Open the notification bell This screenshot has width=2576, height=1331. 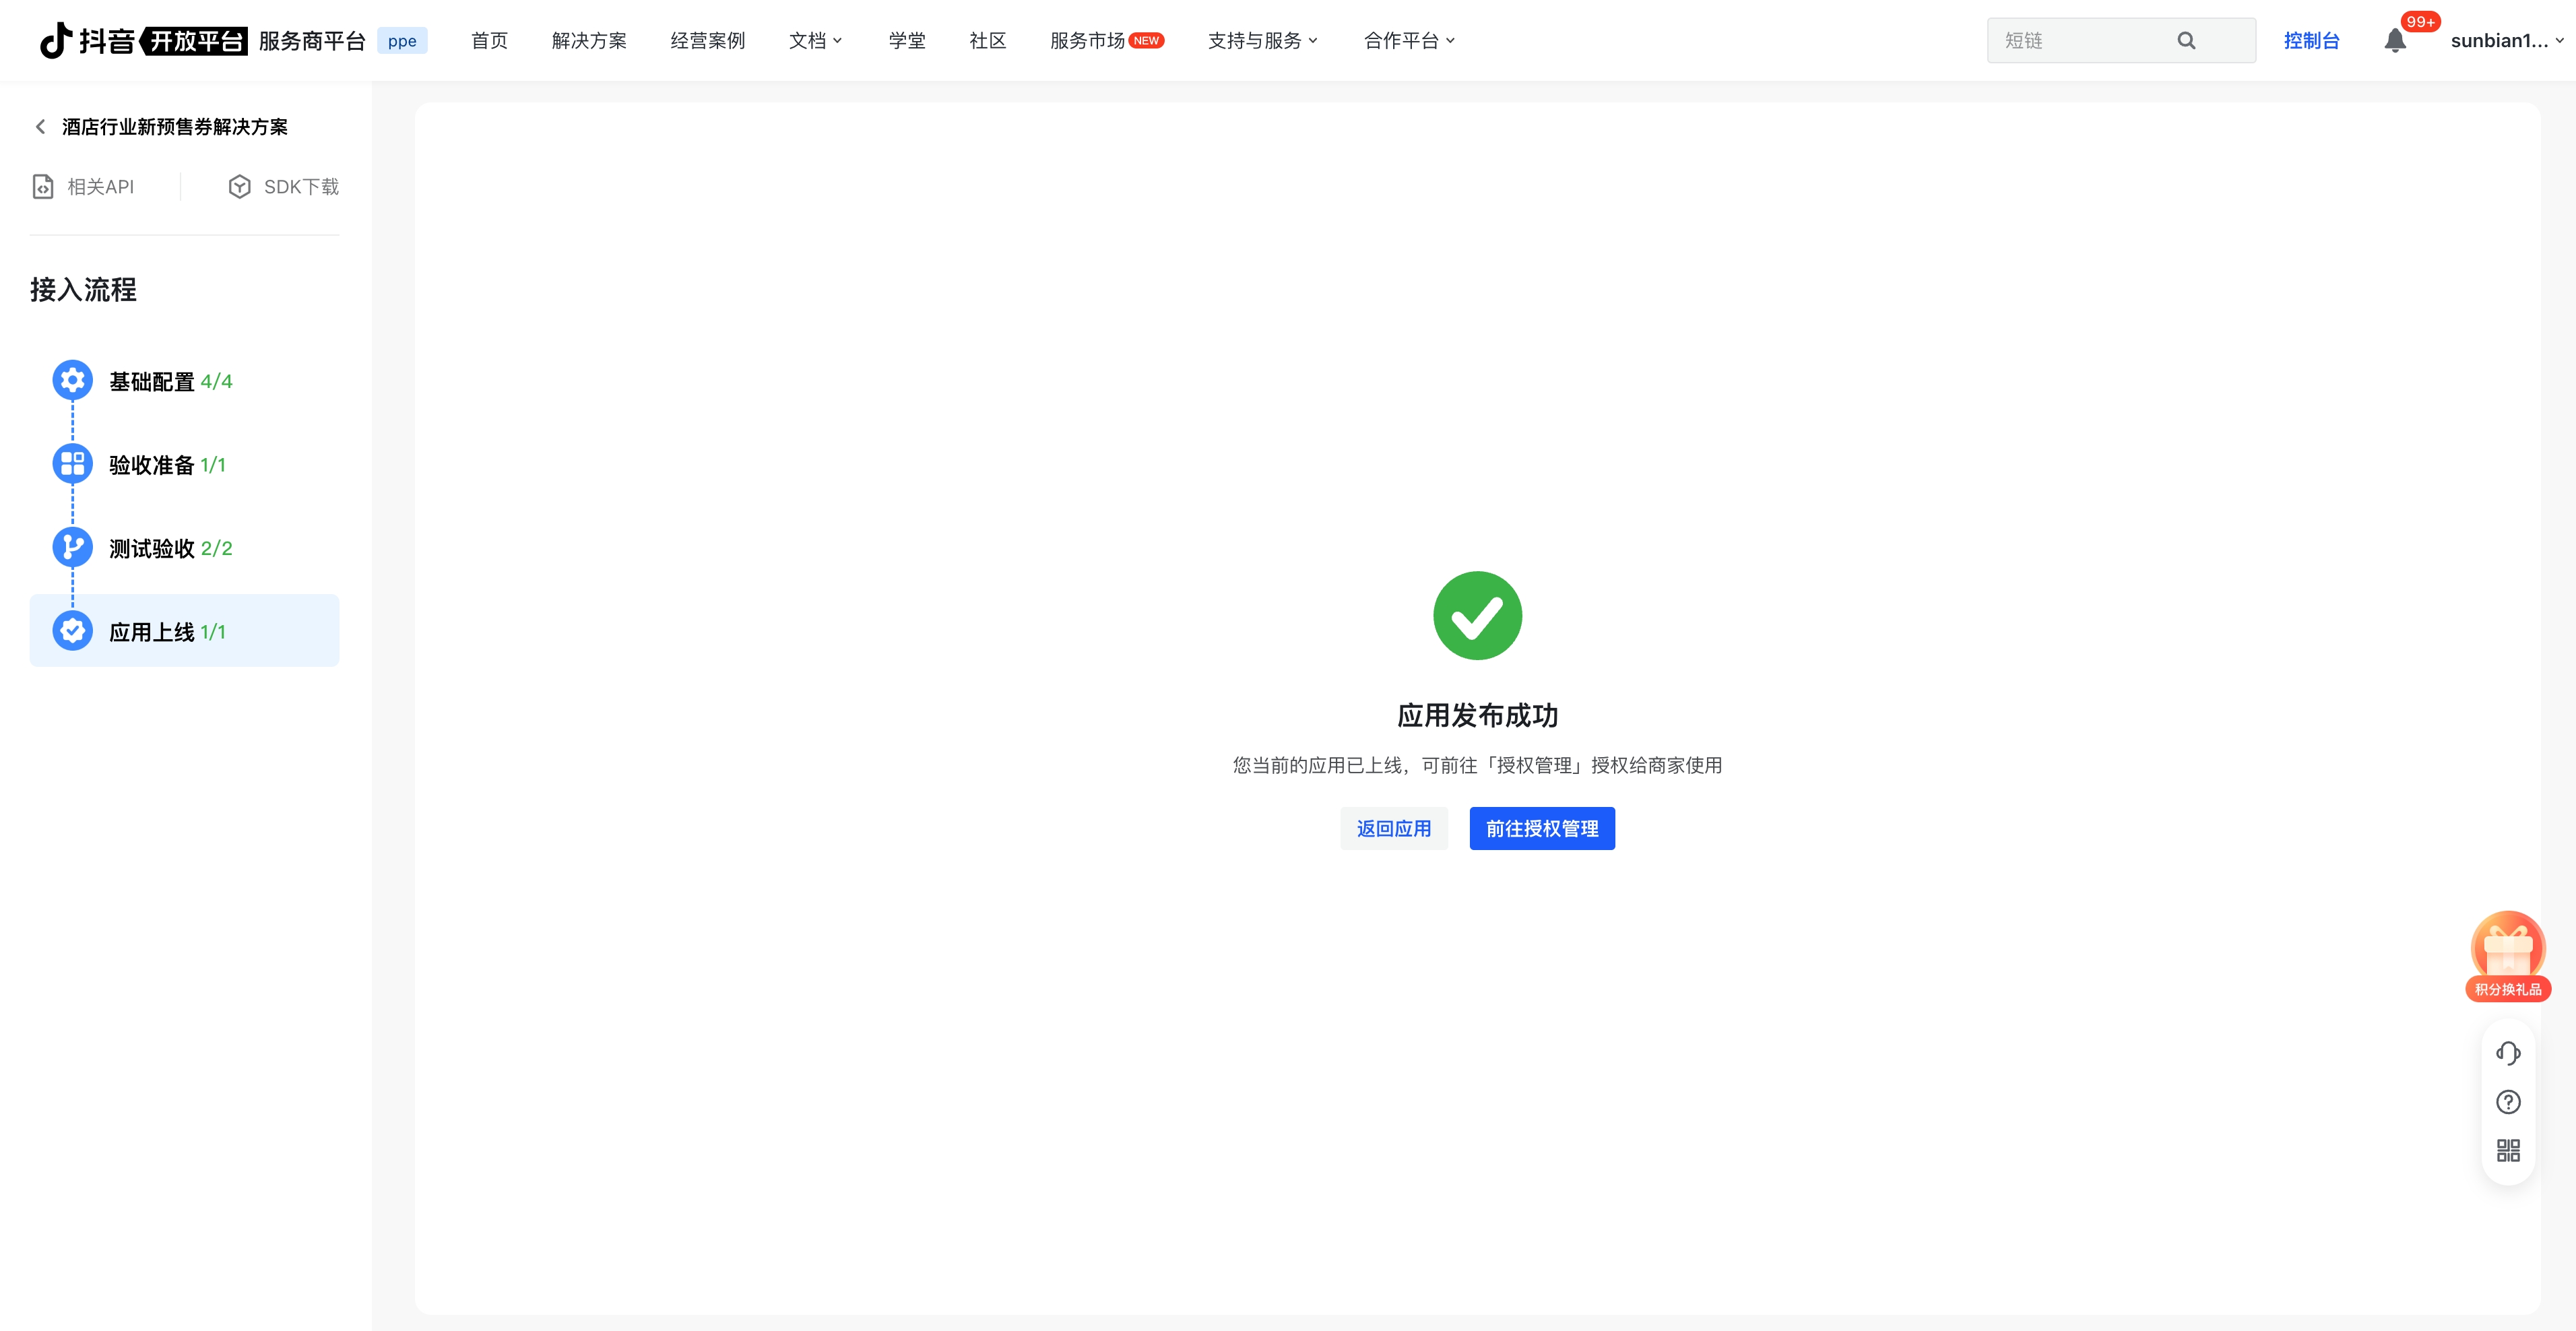point(2395,41)
